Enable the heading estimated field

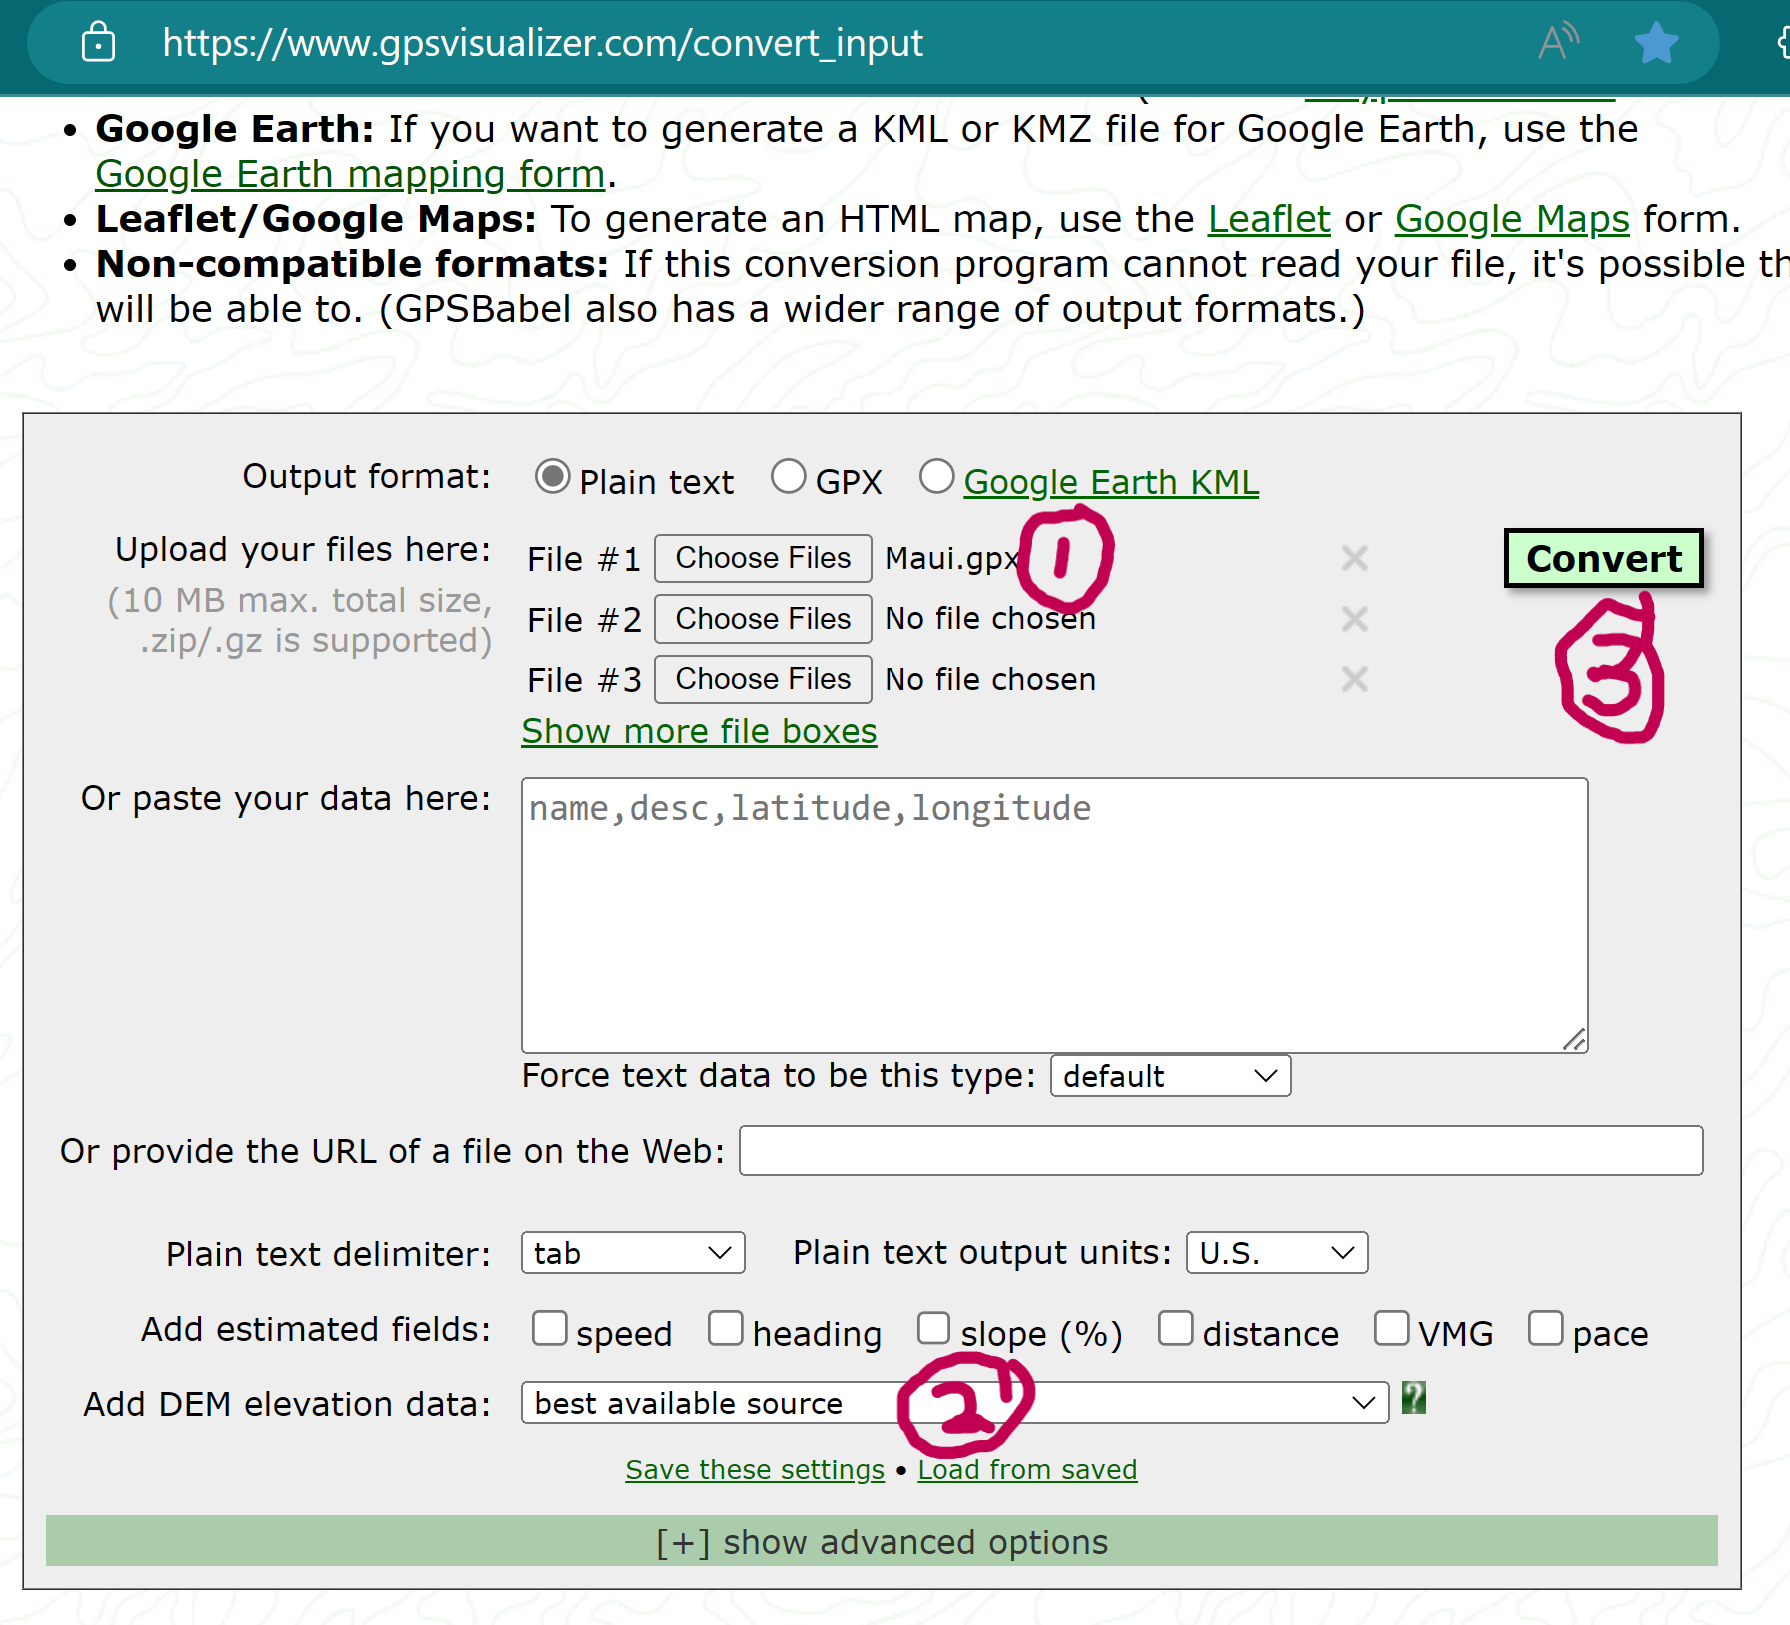click(x=726, y=1329)
